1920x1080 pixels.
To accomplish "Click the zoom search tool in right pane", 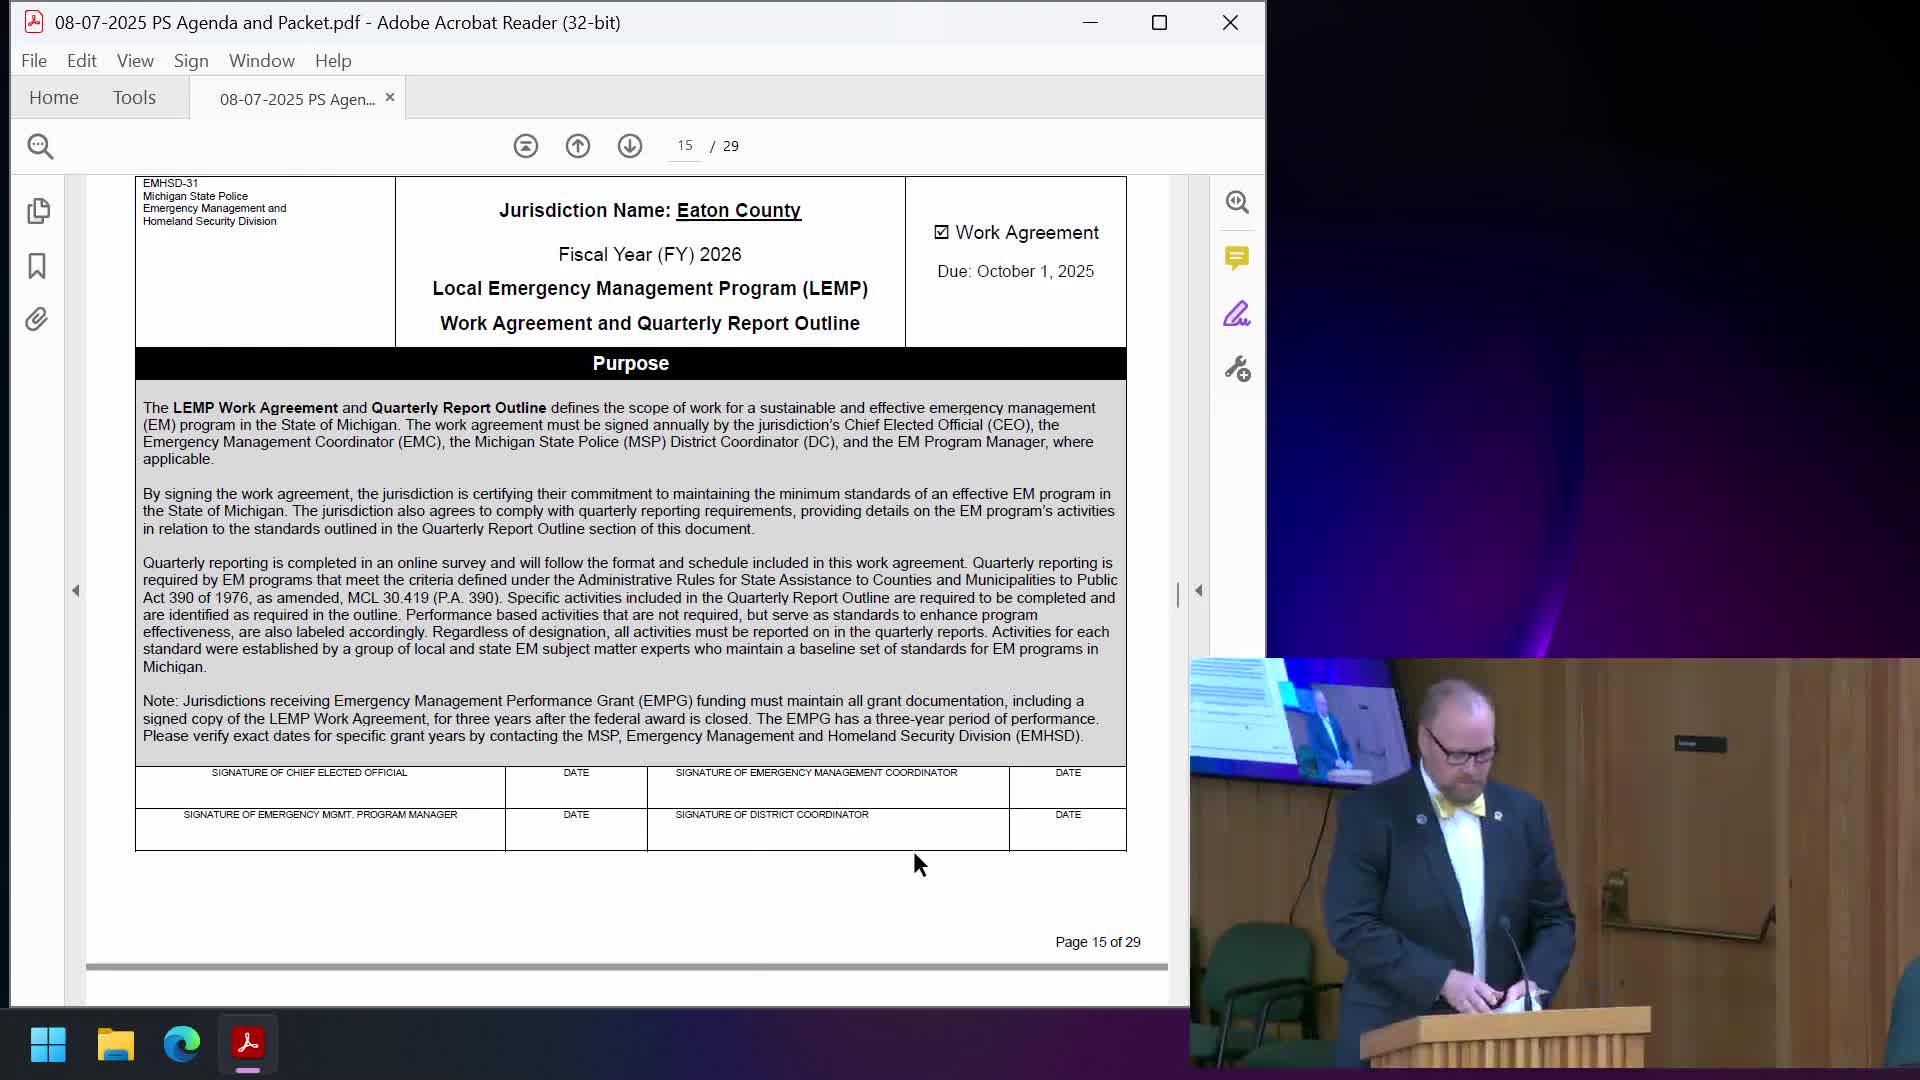I will [x=1237, y=203].
